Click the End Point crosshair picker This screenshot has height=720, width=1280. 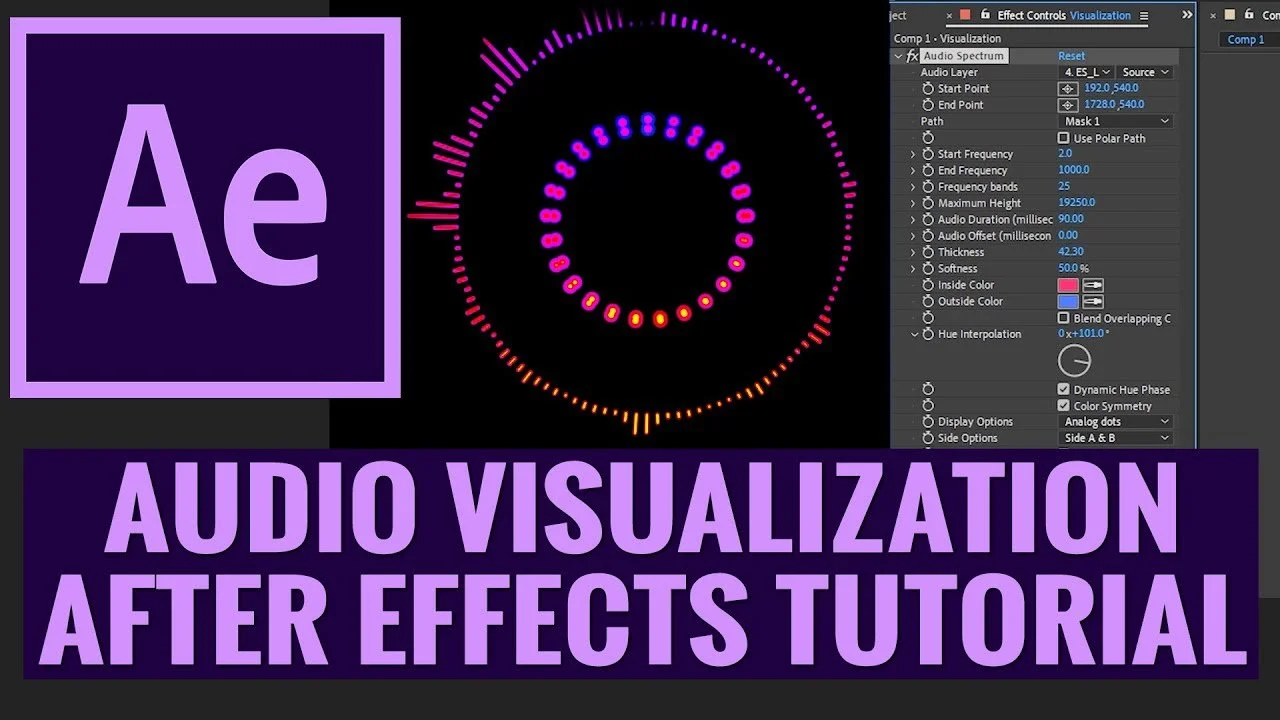tap(1068, 104)
